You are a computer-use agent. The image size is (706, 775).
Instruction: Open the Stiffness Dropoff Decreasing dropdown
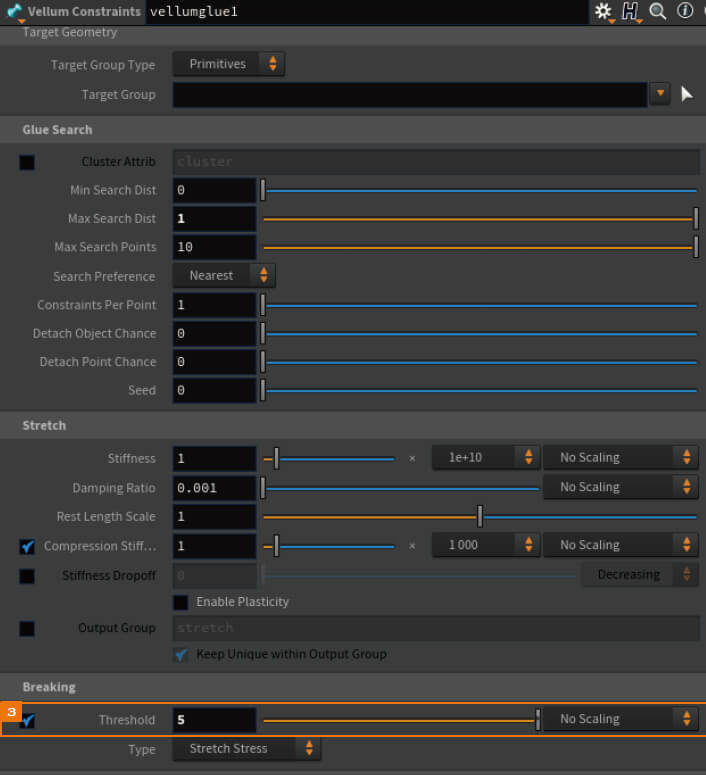click(x=640, y=575)
